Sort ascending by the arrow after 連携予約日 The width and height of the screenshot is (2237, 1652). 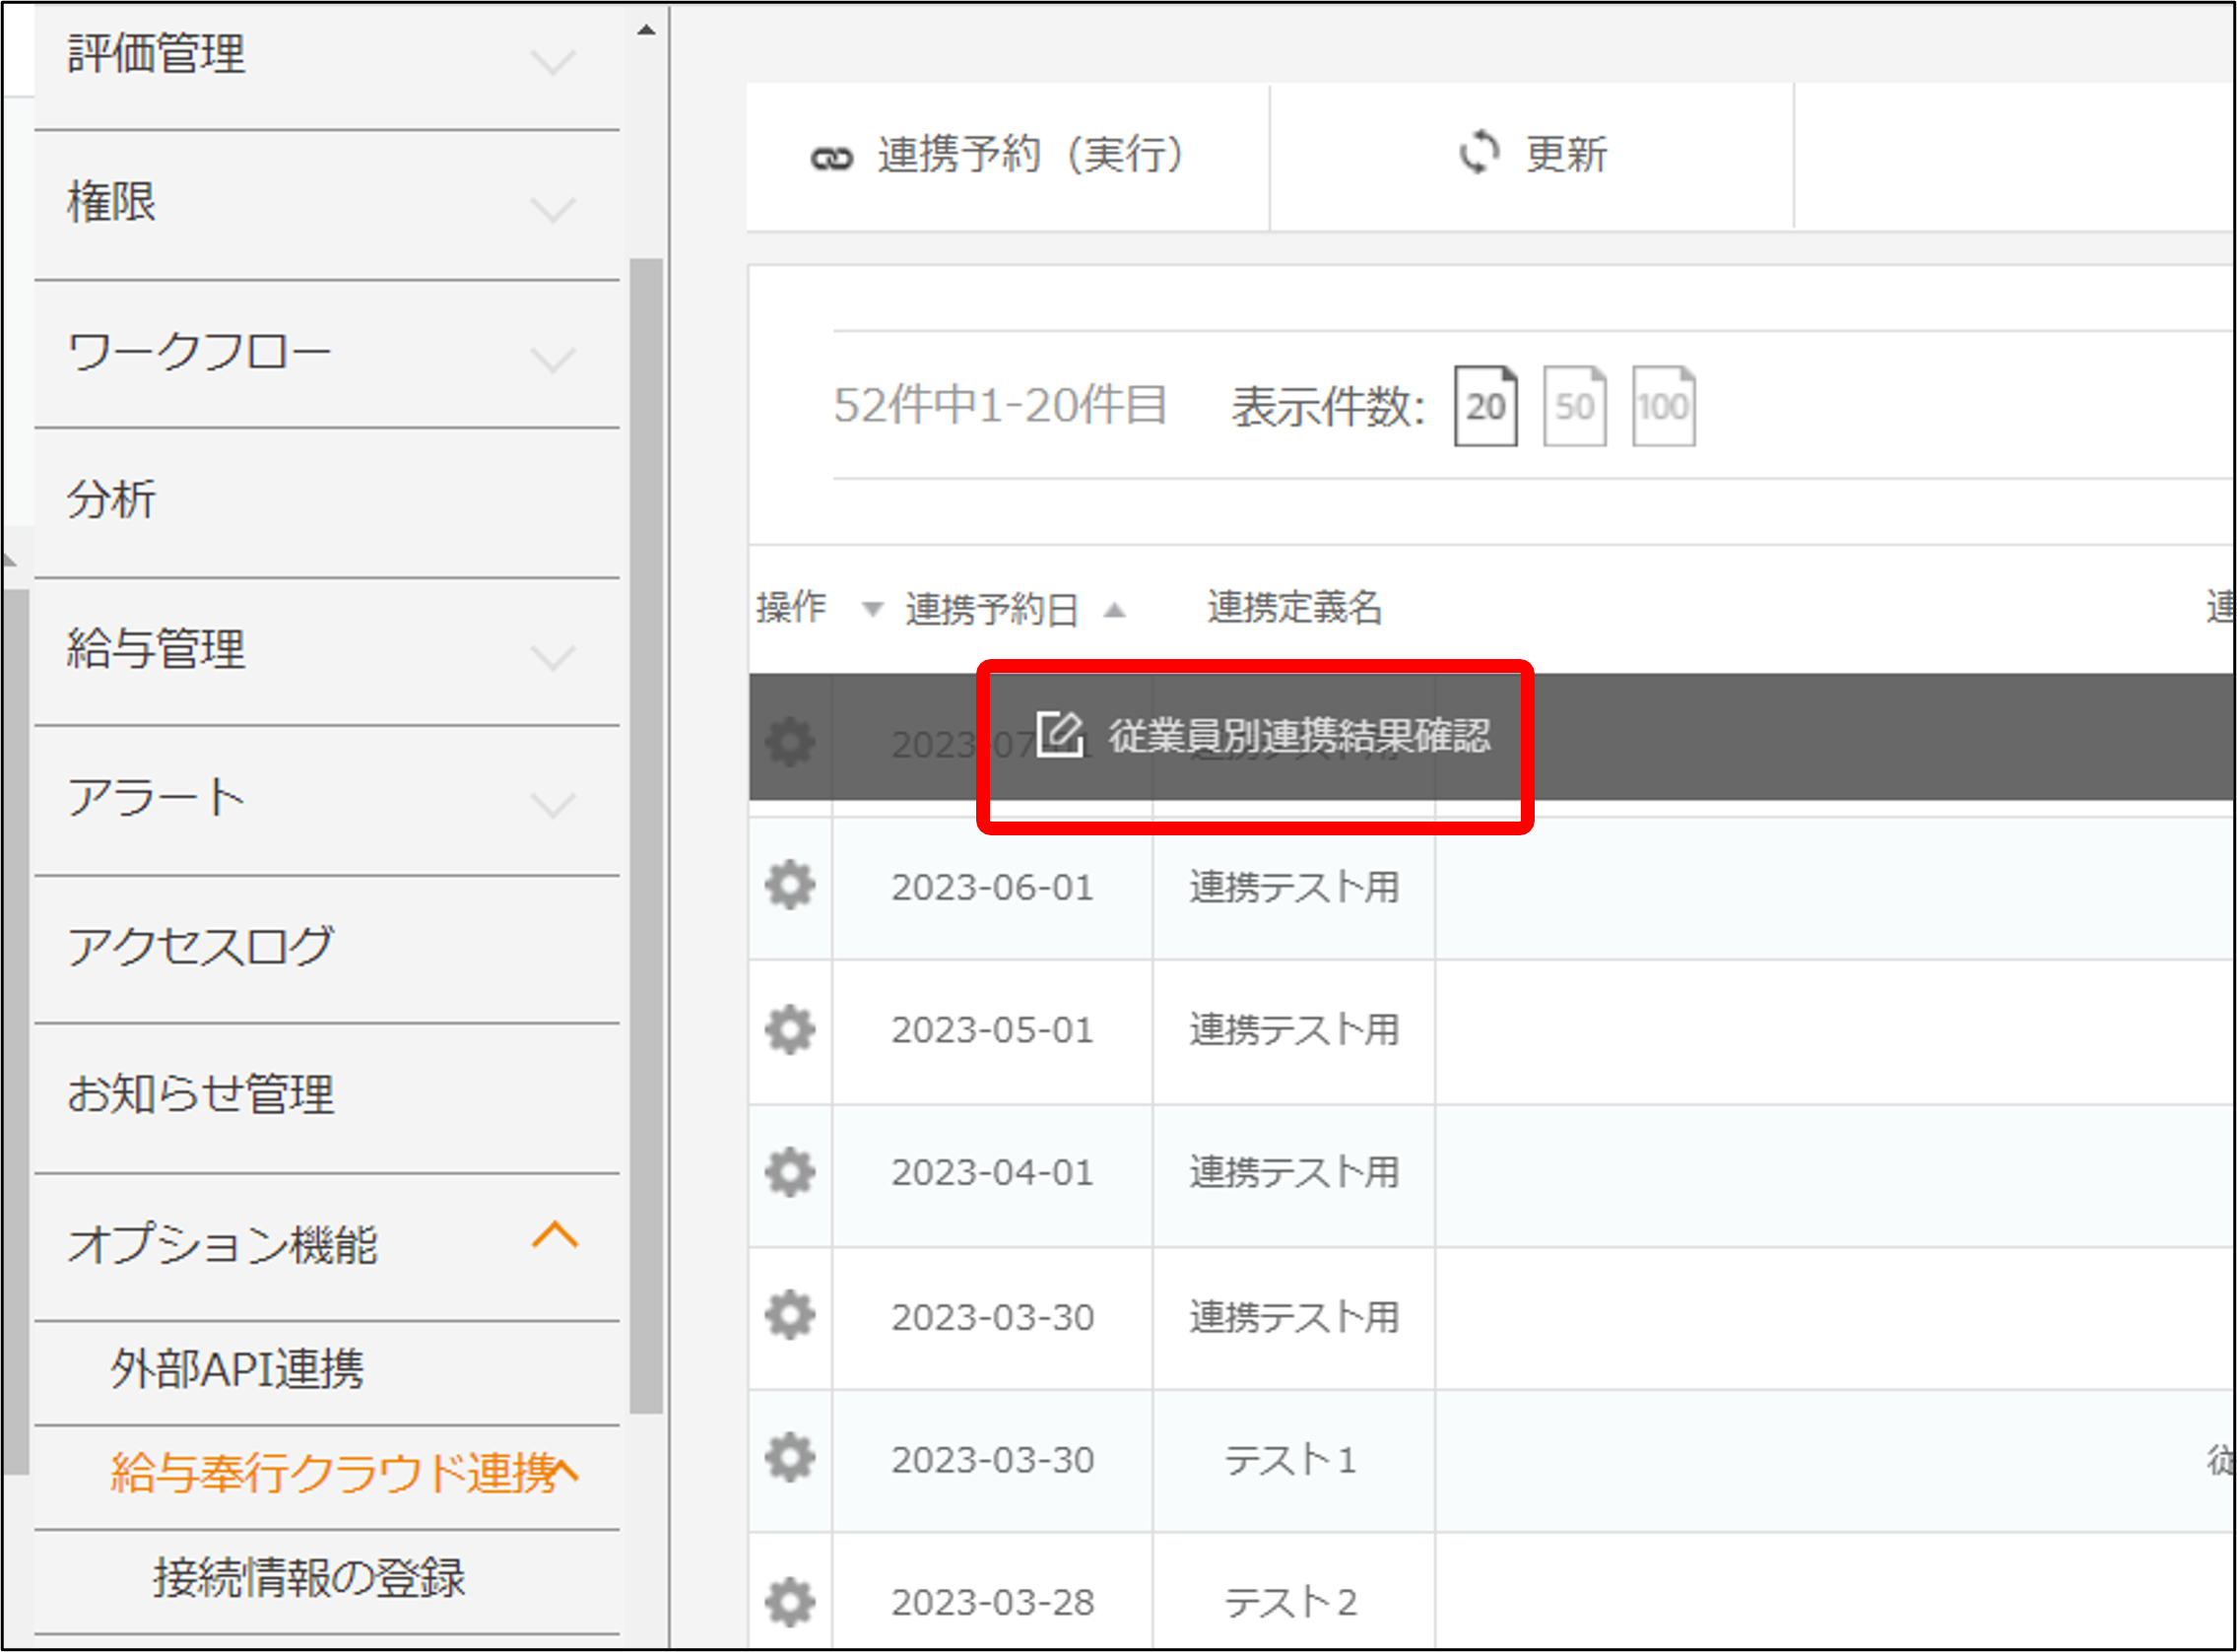click(1114, 609)
